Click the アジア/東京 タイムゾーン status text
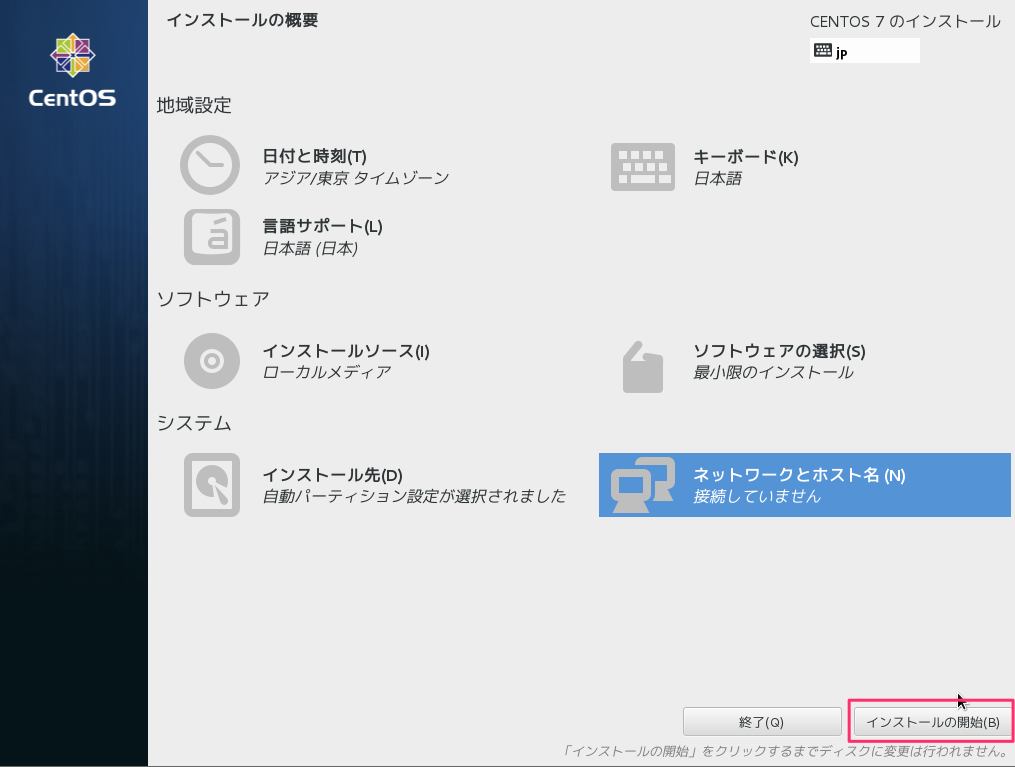The width and height of the screenshot is (1015, 767). pos(355,178)
